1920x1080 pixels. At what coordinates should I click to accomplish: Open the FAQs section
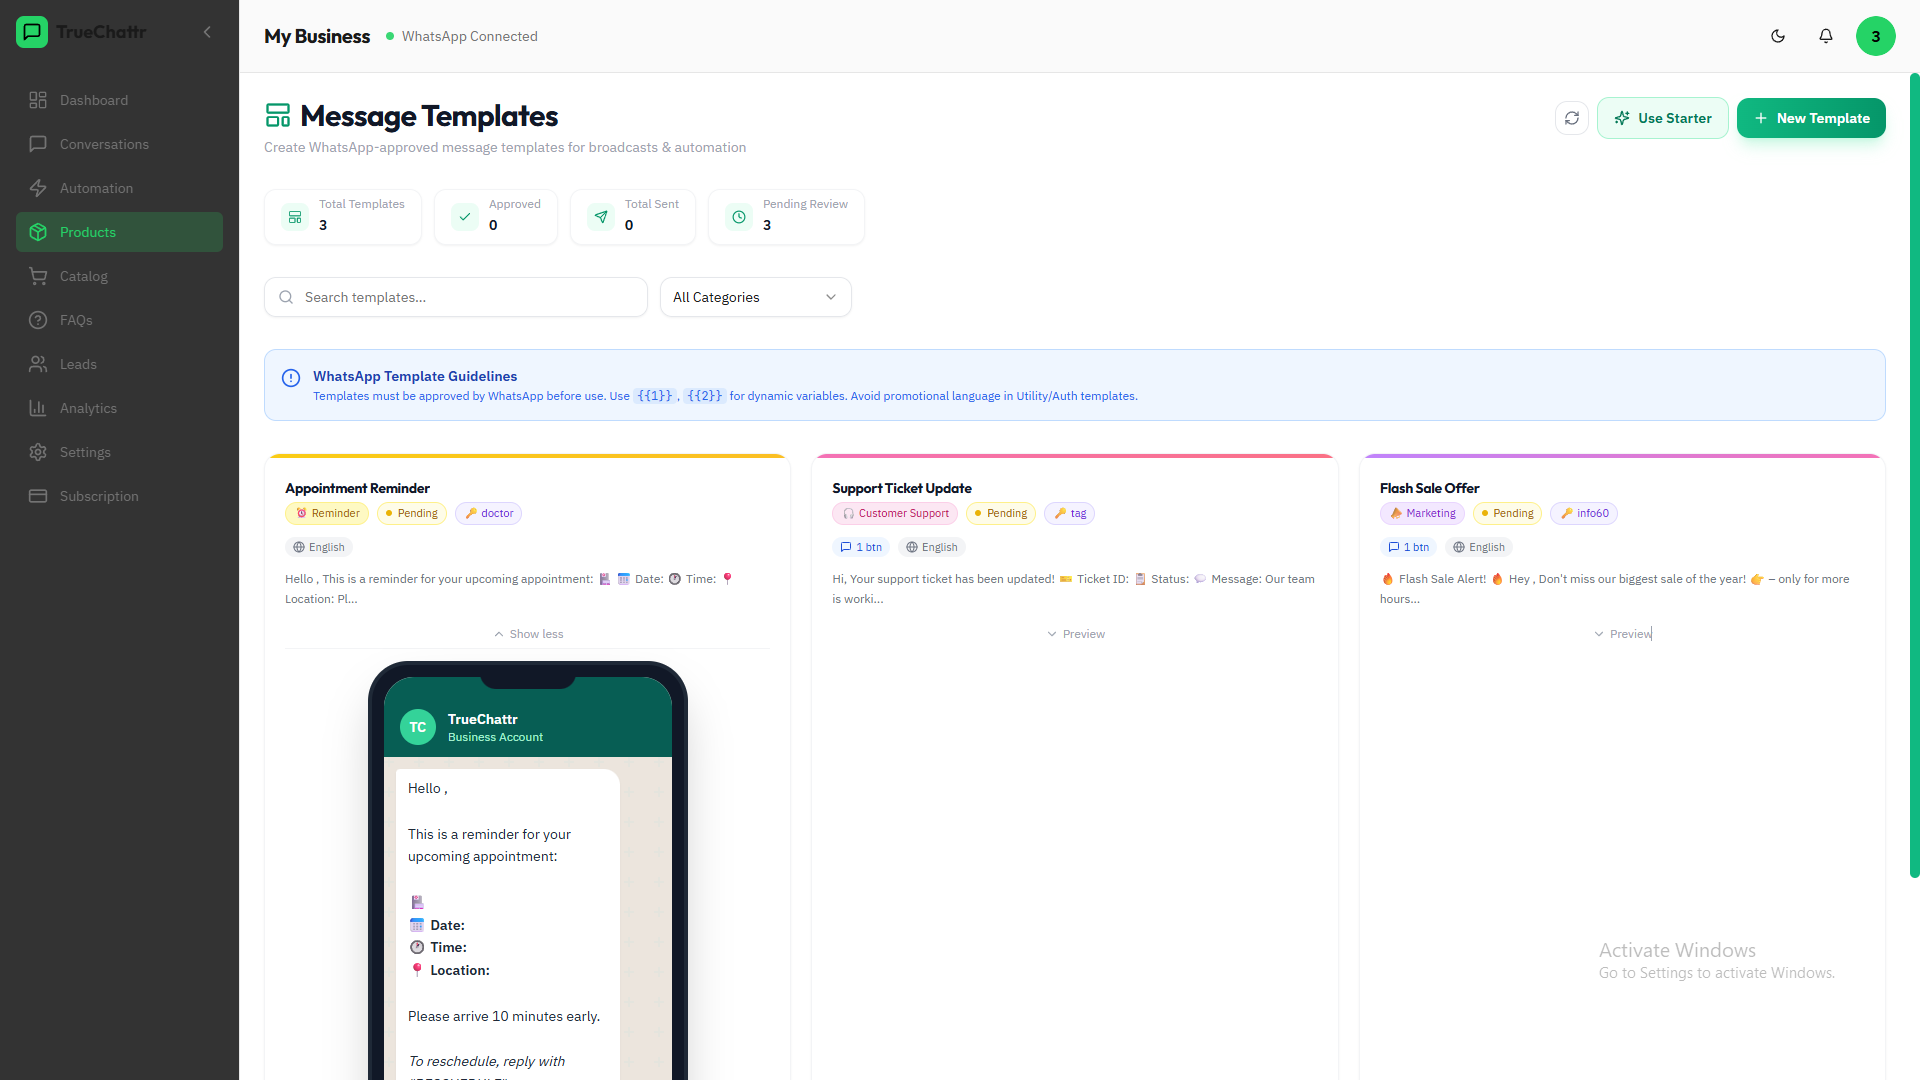(74, 320)
